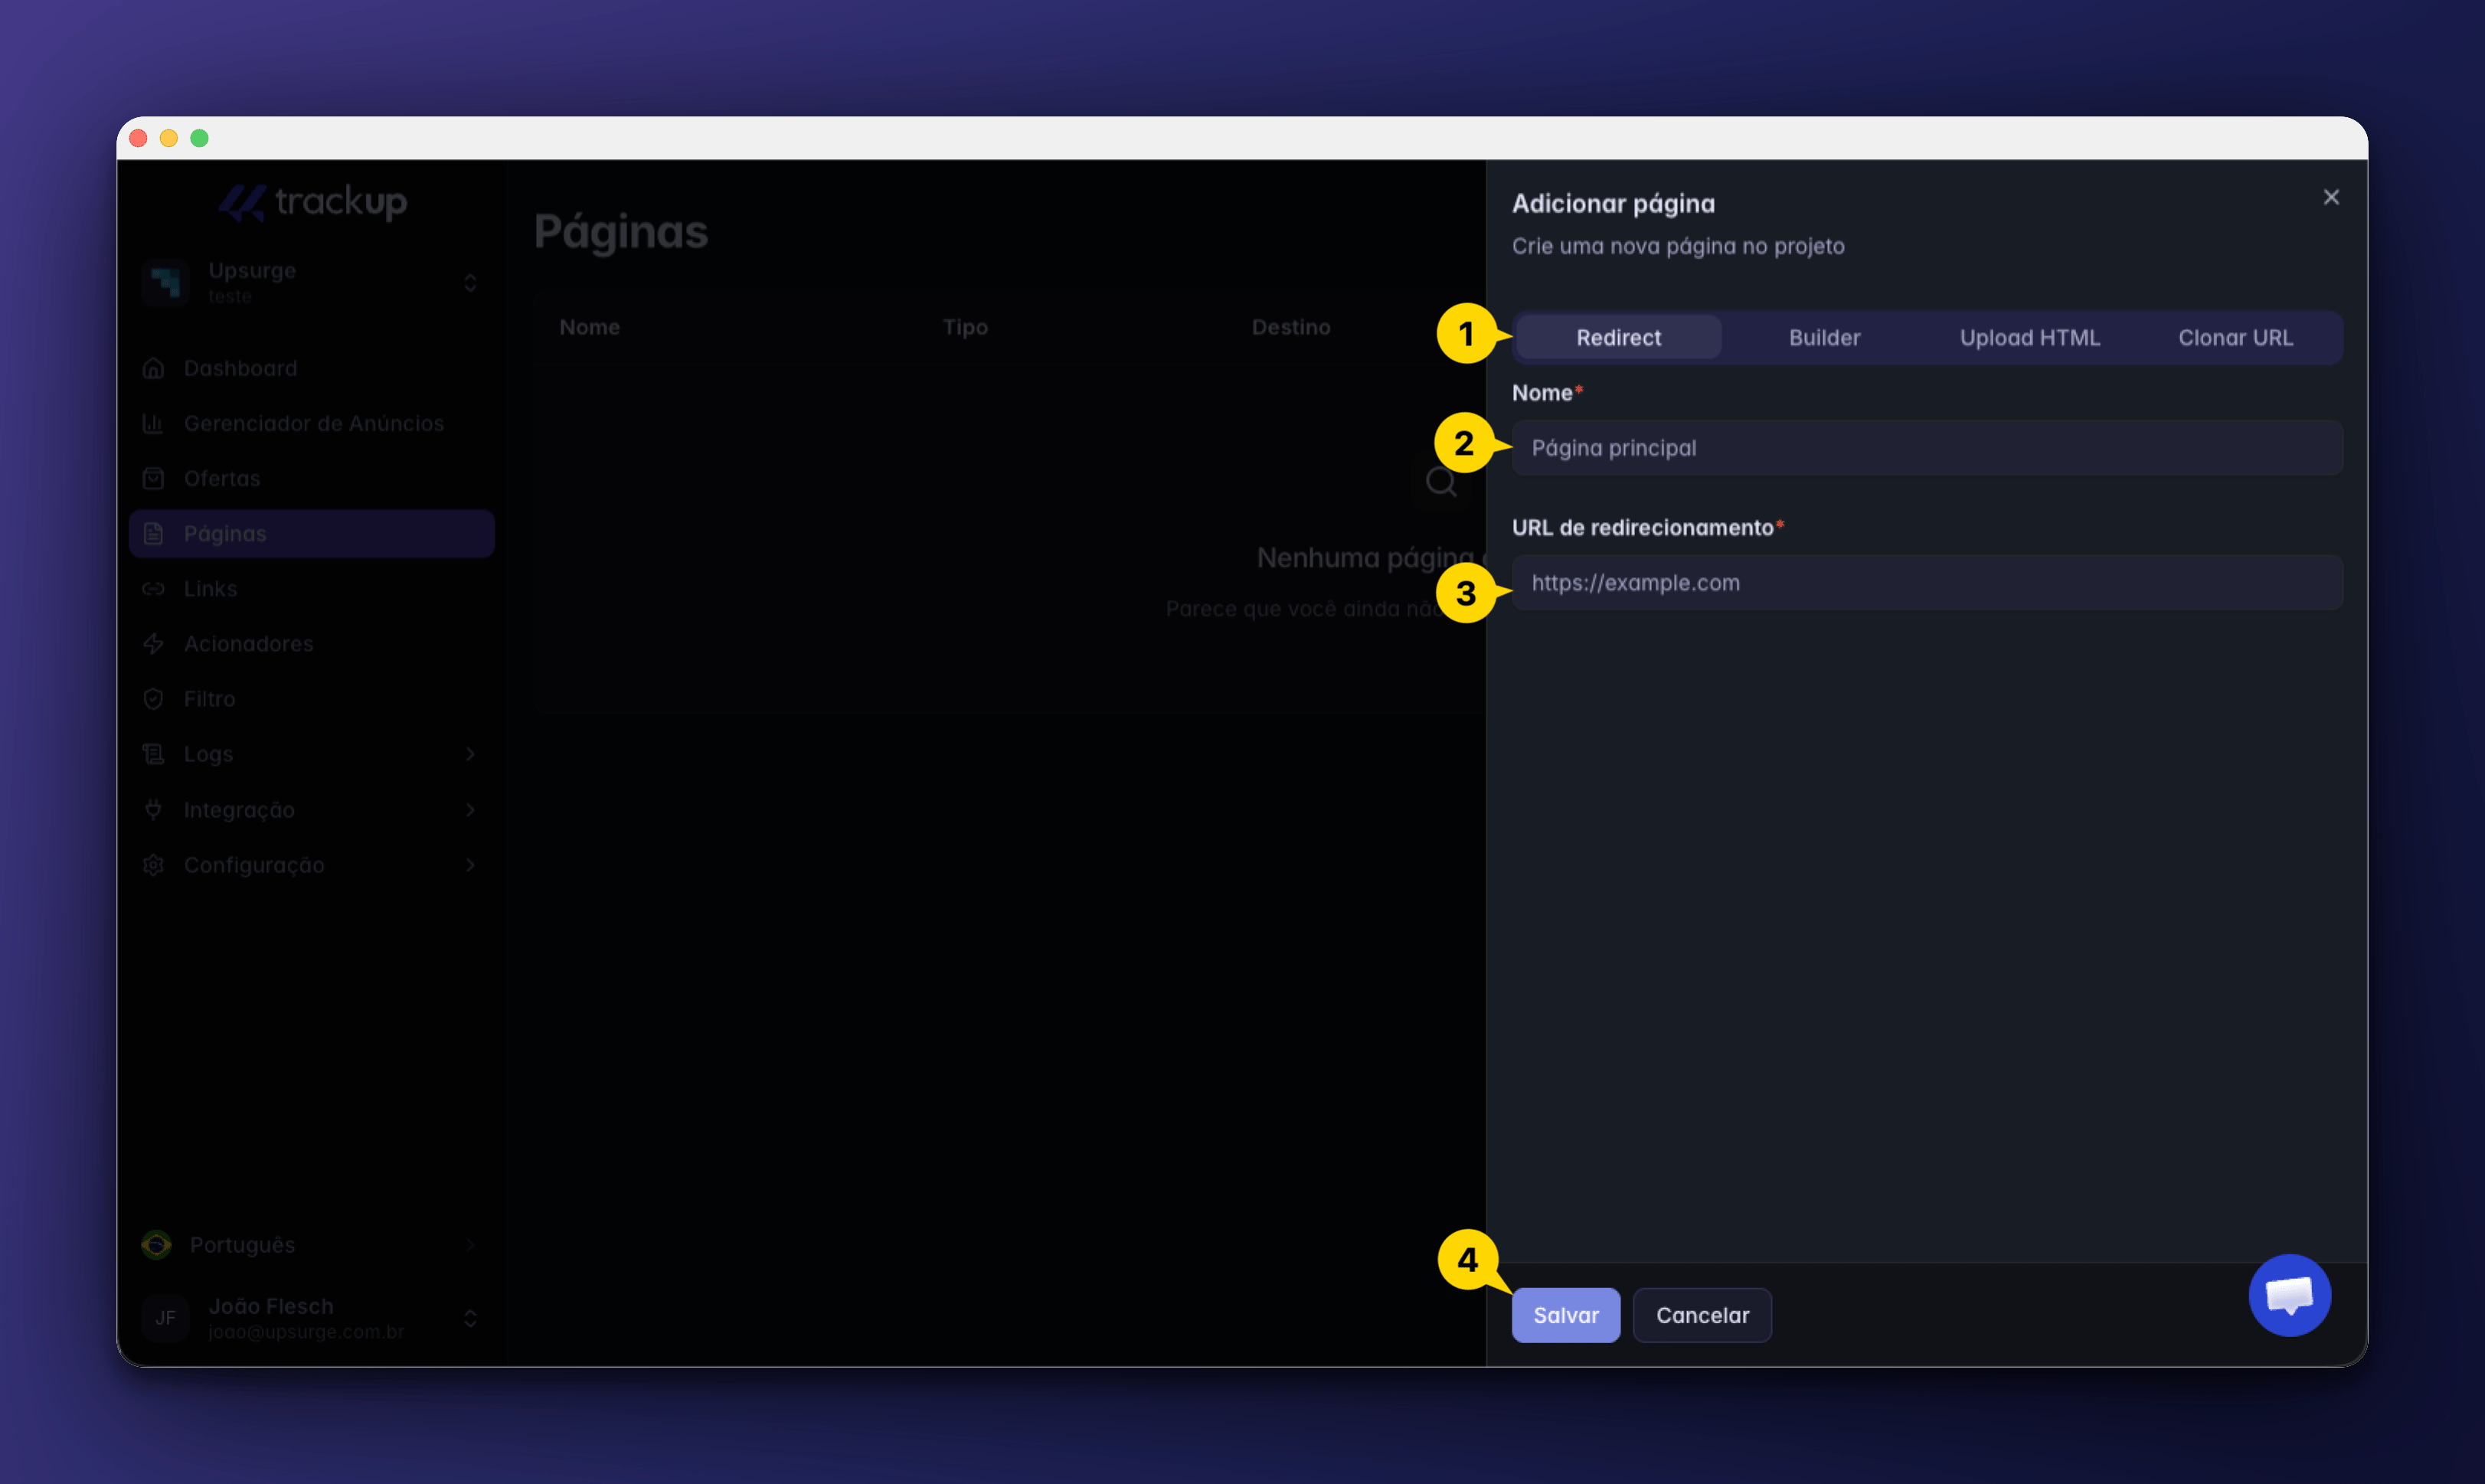Expand the Integração submenu
The height and width of the screenshot is (1484, 2485).
pos(470,809)
